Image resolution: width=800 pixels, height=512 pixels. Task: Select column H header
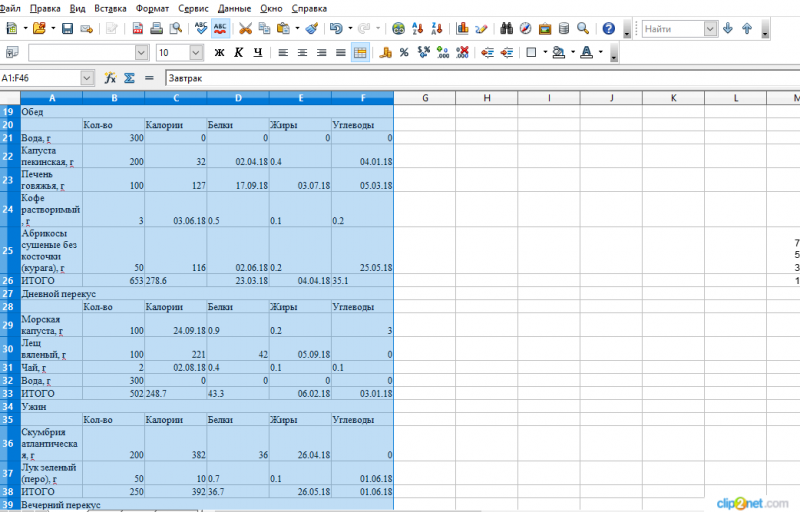[x=486, y=97]
